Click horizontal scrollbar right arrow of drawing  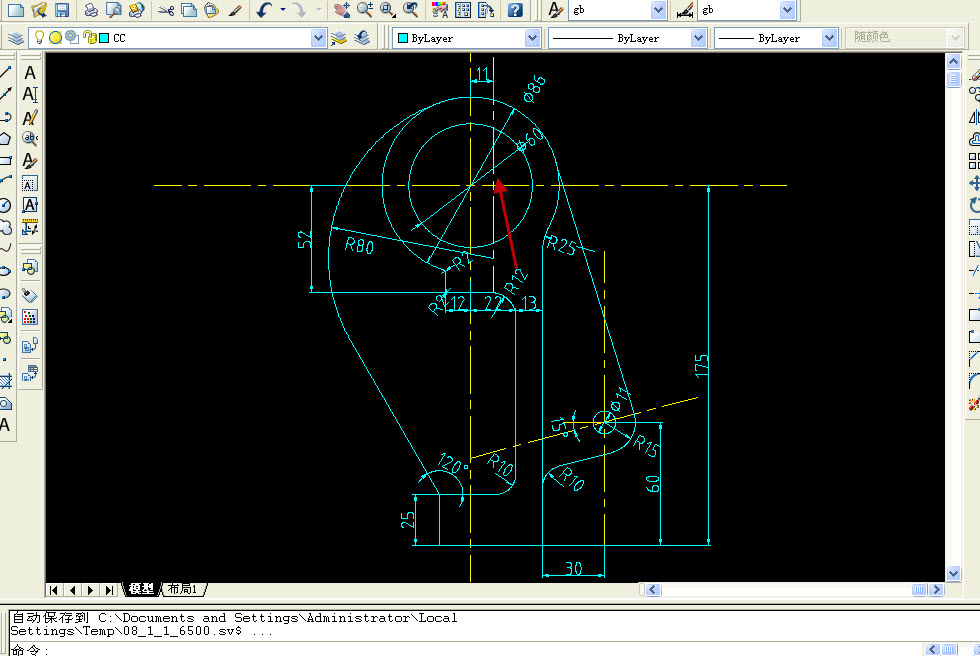[x=936, y=590]
